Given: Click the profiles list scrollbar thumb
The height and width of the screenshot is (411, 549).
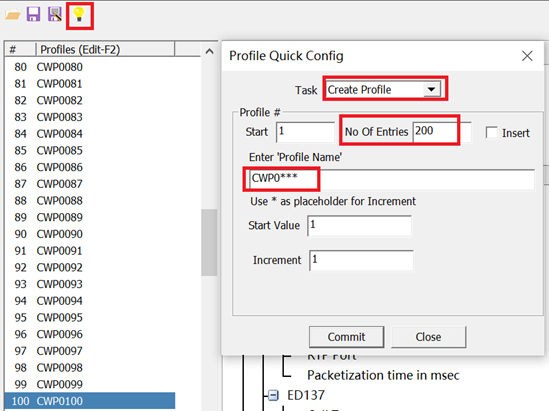Looking at the screenshot, I should (x=209, y=242).
